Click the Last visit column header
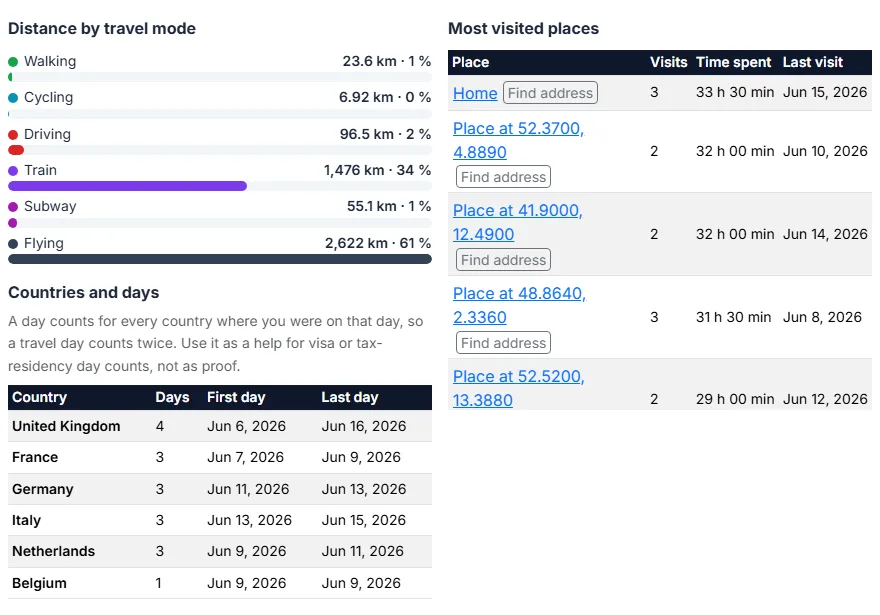The height and width of the screenshot is (615, 880). (813, 62)
